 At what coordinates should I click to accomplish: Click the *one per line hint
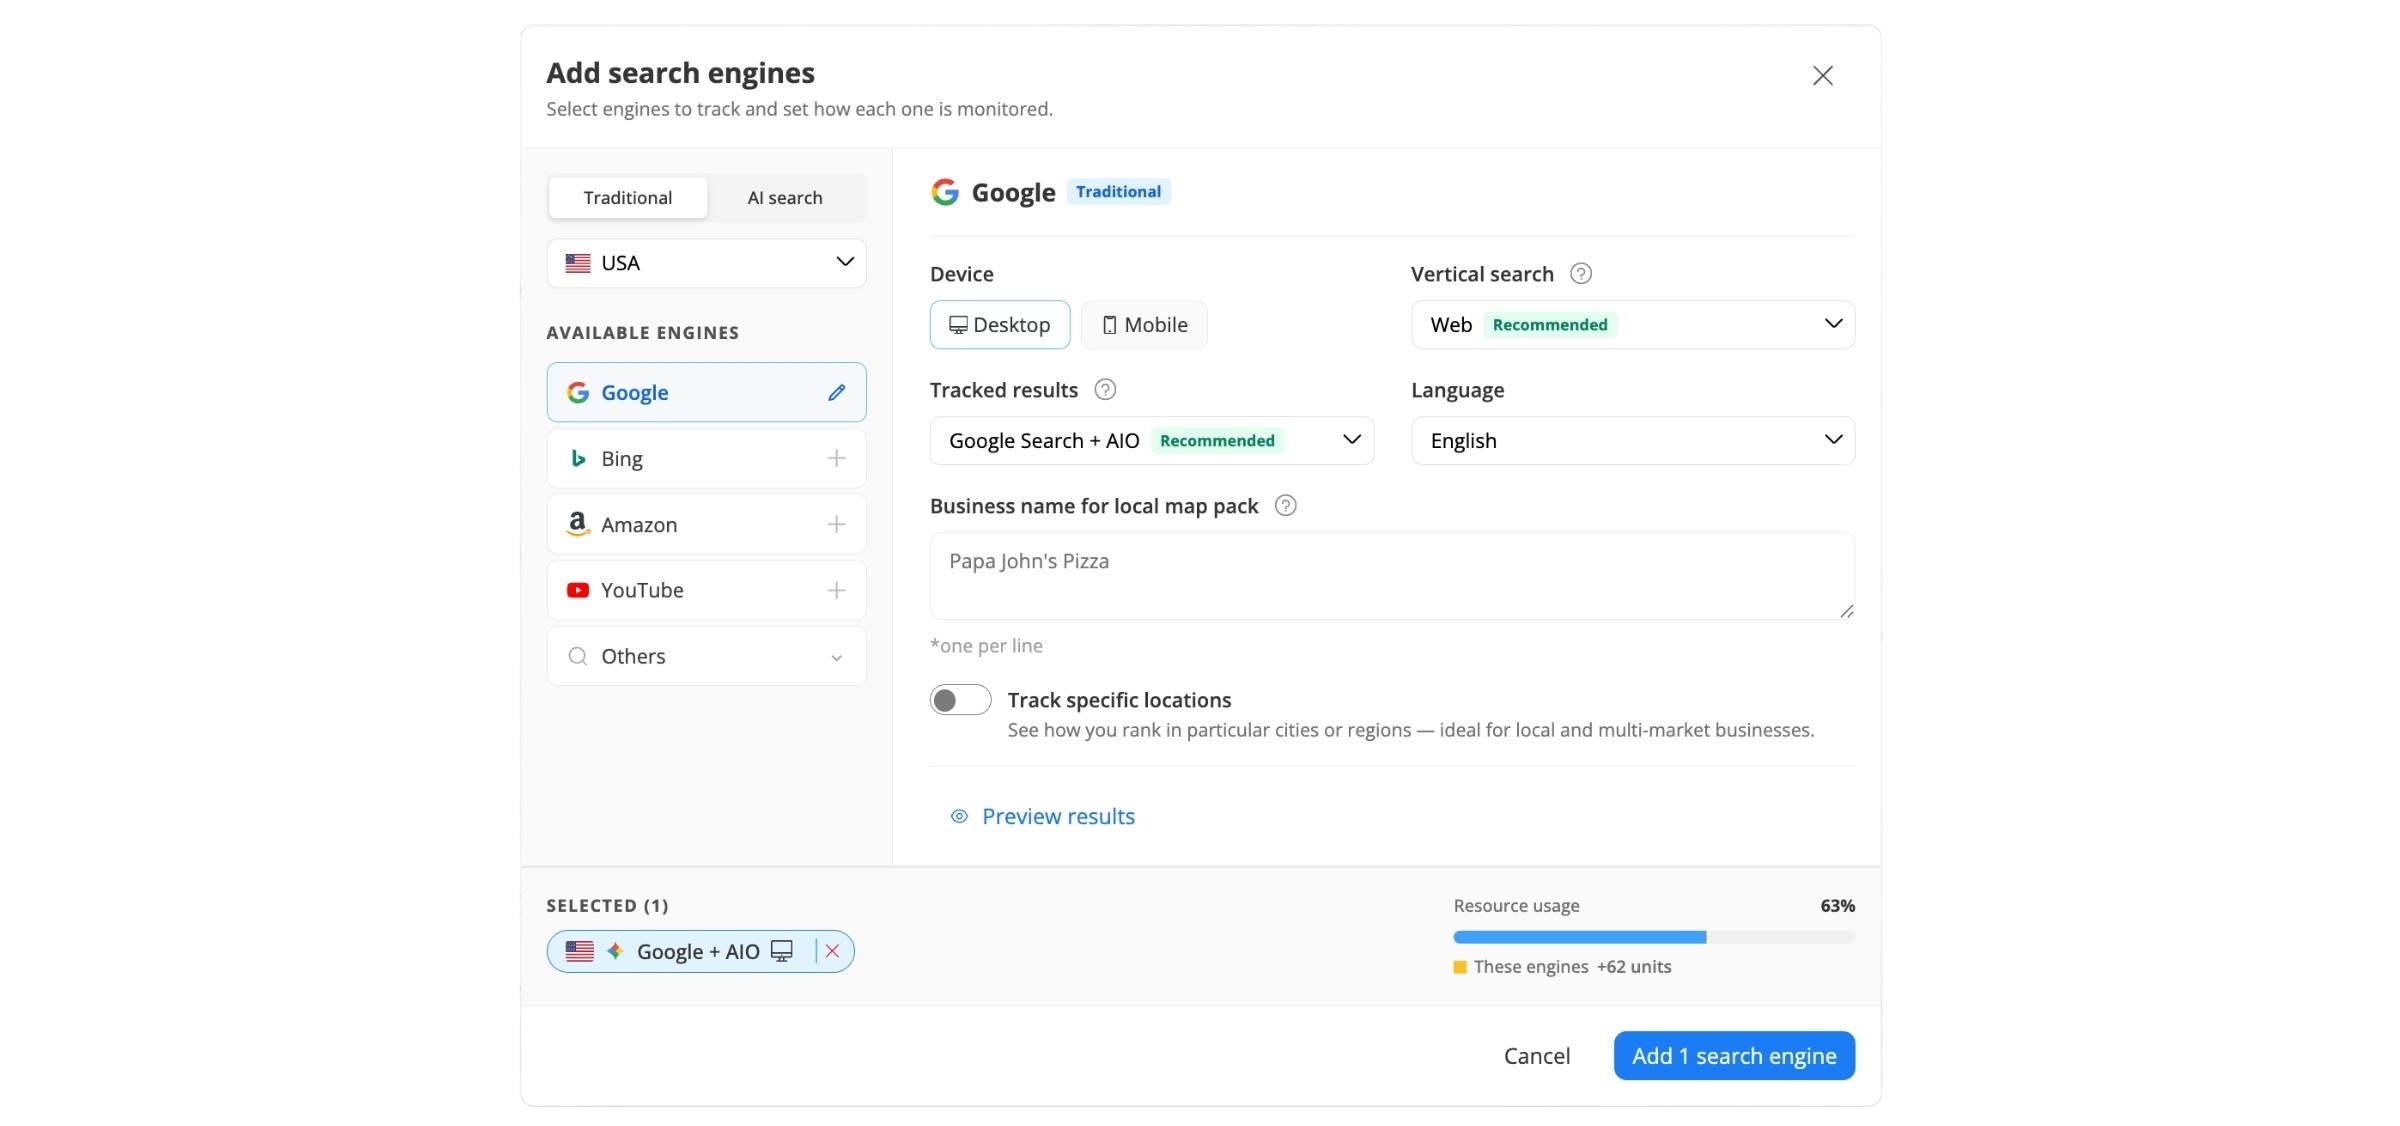(x=986, y=646)
